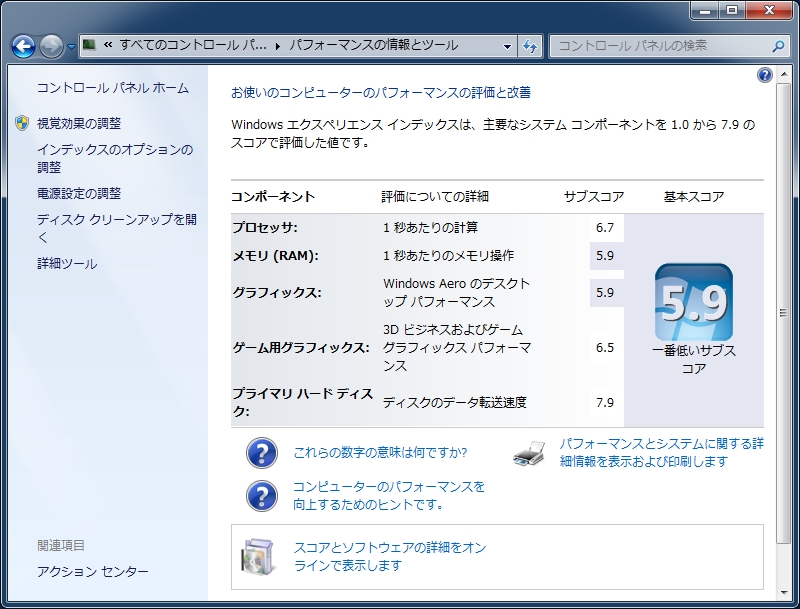Click the vertical scrollbar thumb
This screenshot has height=609, width=800.
(783, 313)
